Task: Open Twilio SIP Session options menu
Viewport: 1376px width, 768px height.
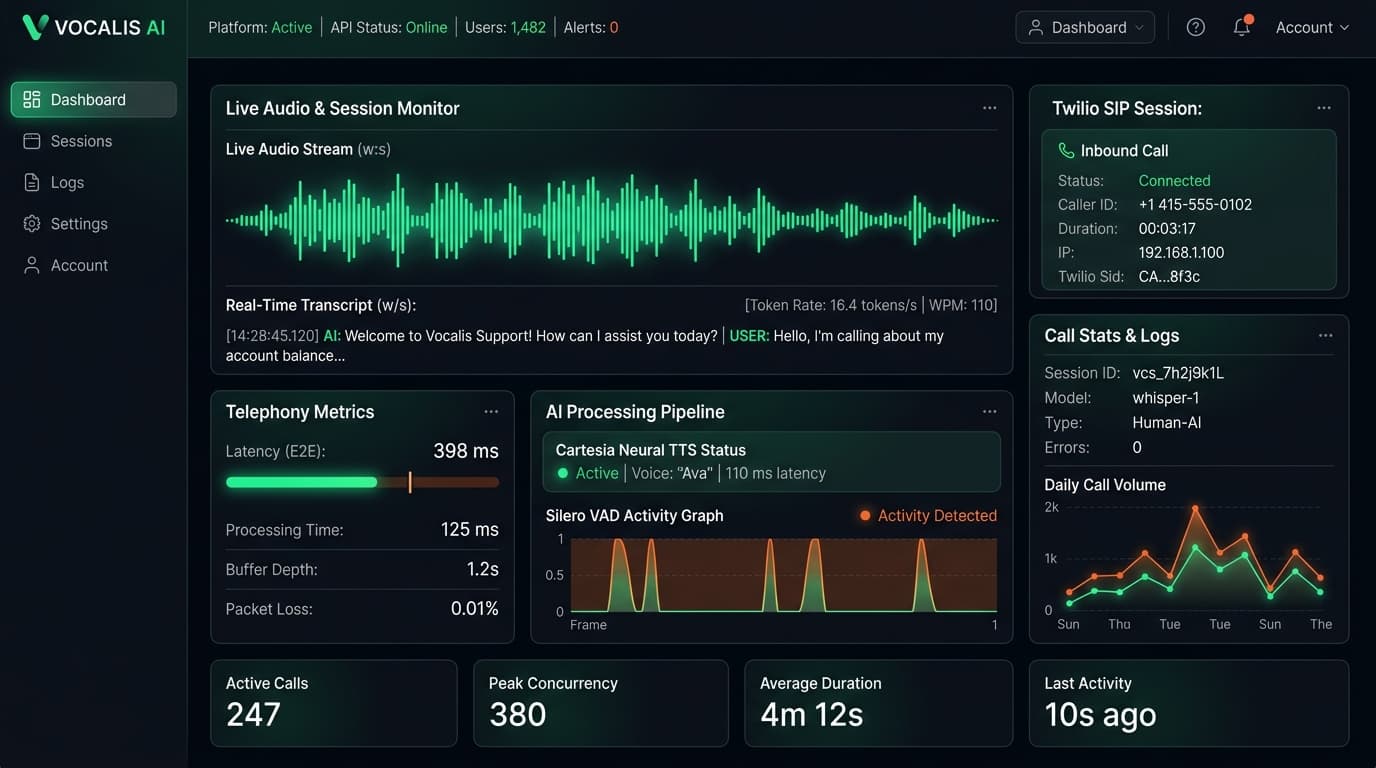Action: point(1324,108)
